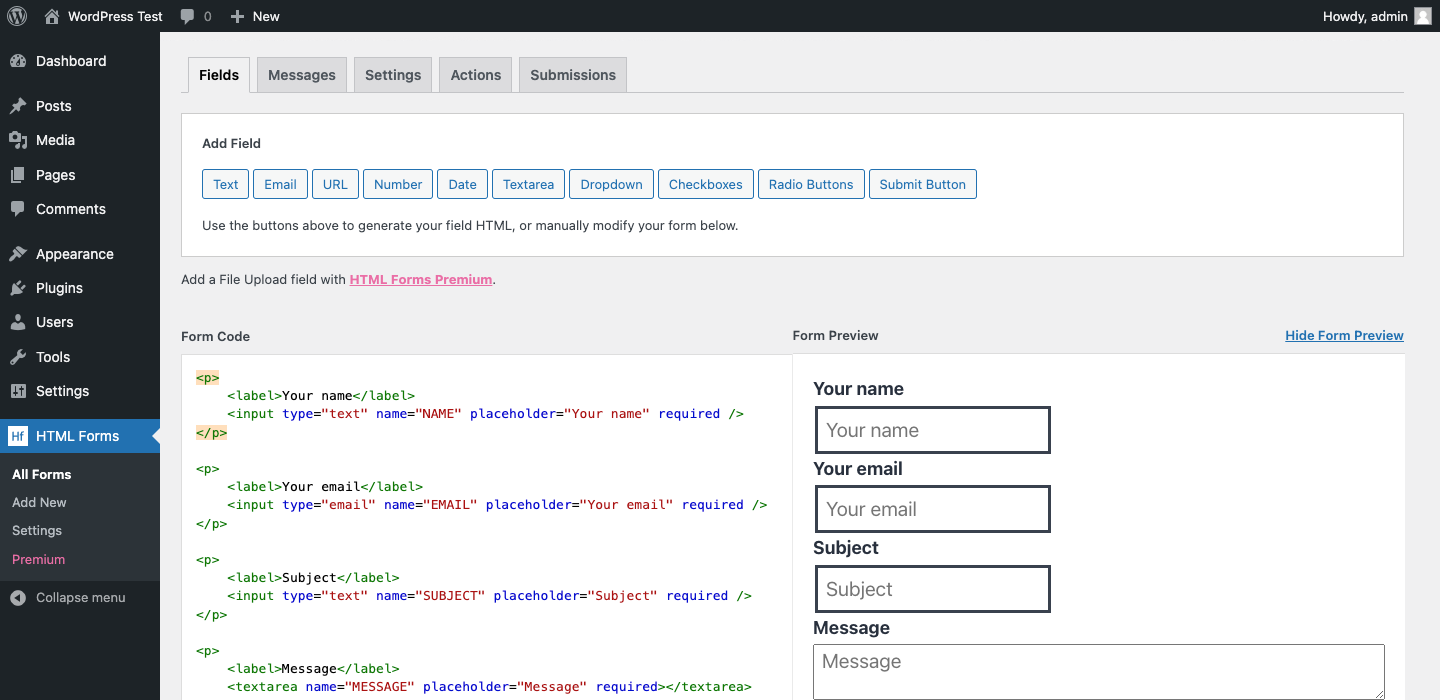Click Howdy, admin account menu
Screen dimensions: 1440x700
pos(1377,16)
